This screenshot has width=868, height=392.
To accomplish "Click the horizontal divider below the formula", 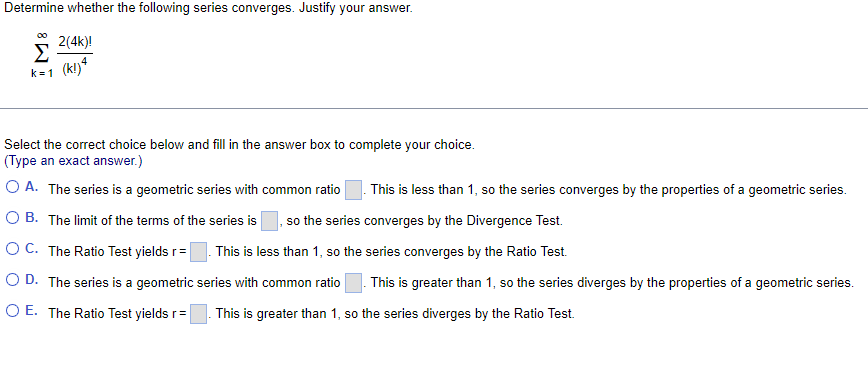I will pos(434,109).
